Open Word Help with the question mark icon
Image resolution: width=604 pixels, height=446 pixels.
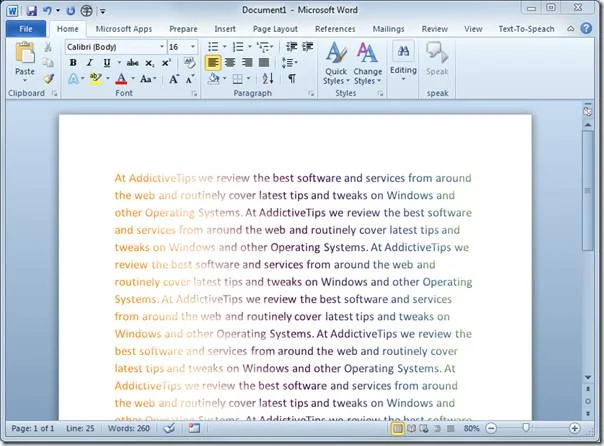click(586, 29)
